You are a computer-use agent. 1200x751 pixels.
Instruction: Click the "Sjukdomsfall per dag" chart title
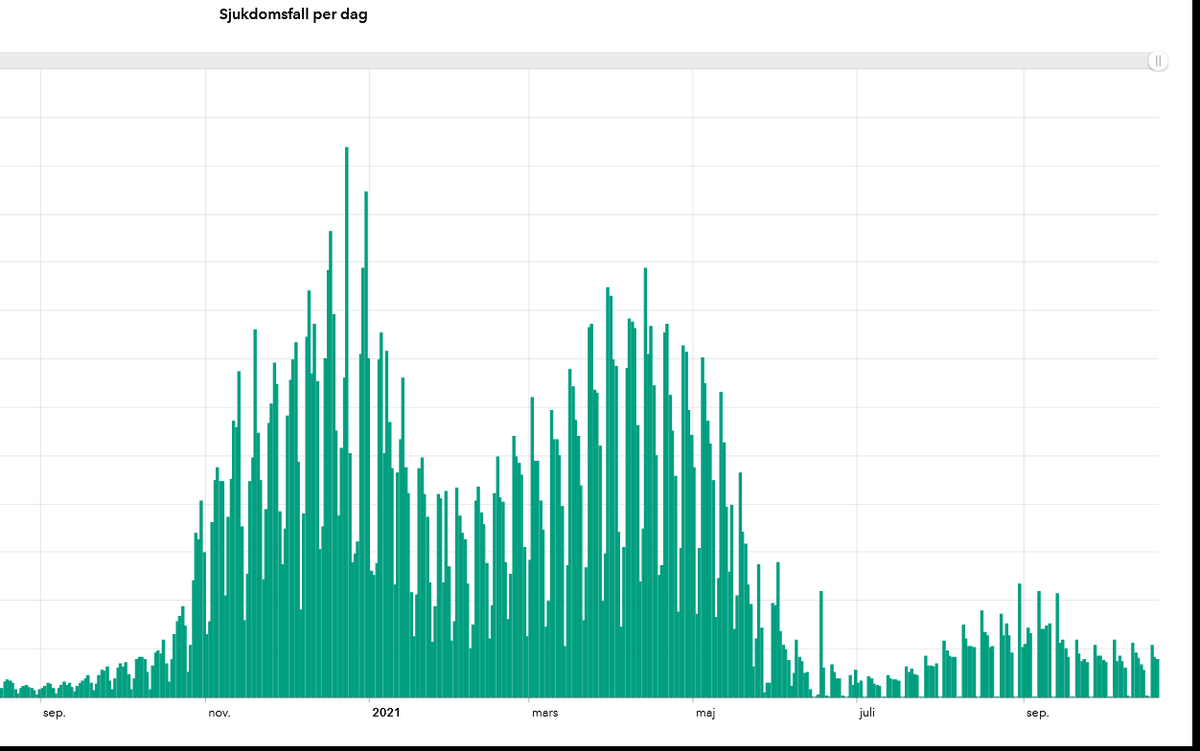click(293, 15)
